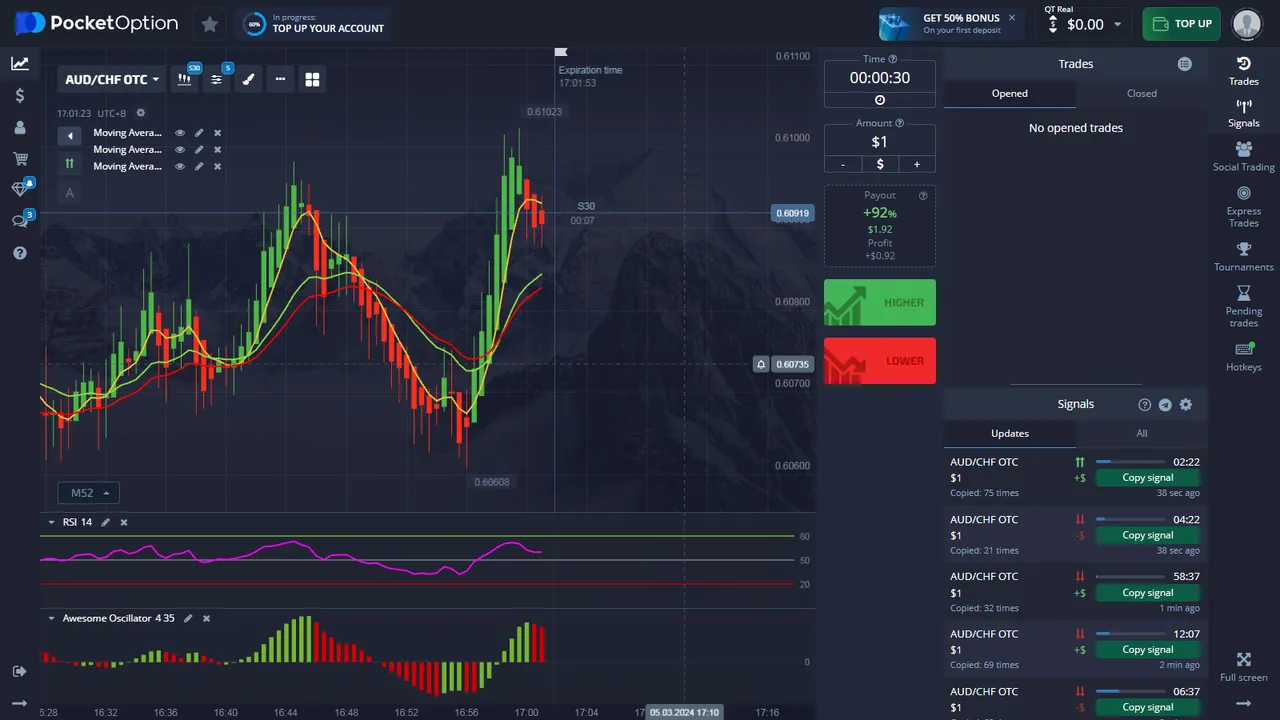Enter Full screen mode
The image size is (1280, 720).
click(x=1244, y=667)
